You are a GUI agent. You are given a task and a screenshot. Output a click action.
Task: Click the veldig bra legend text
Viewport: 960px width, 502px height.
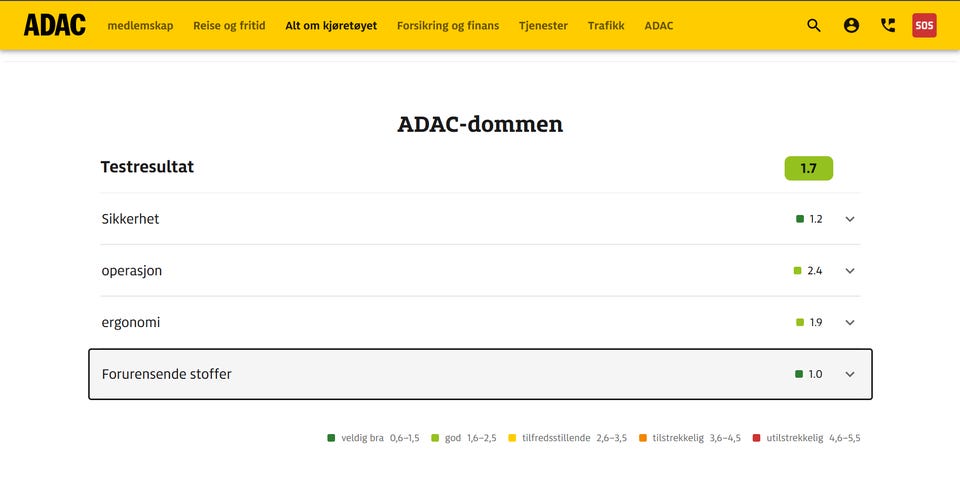click(x=362, y=438)
